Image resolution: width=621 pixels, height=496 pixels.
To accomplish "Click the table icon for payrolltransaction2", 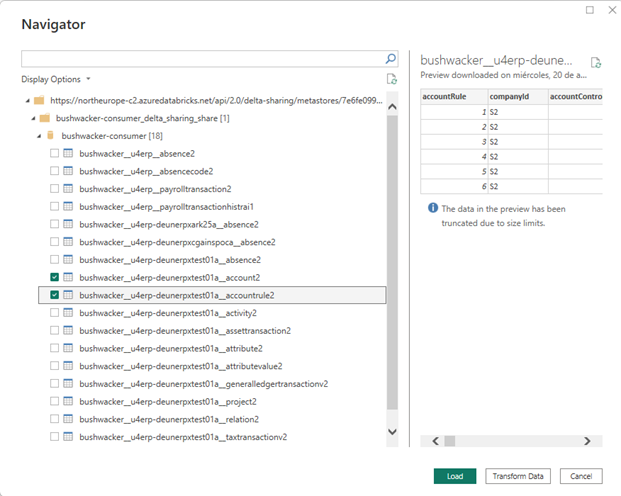I will 68,189.
